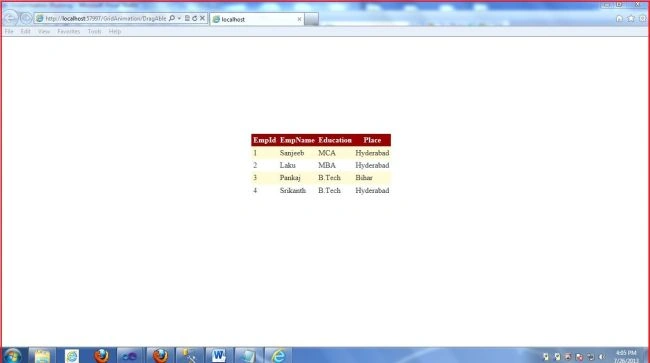Open the Home page icon
Image resolution: width=650 pixels, height=363 pixels.
619,19
